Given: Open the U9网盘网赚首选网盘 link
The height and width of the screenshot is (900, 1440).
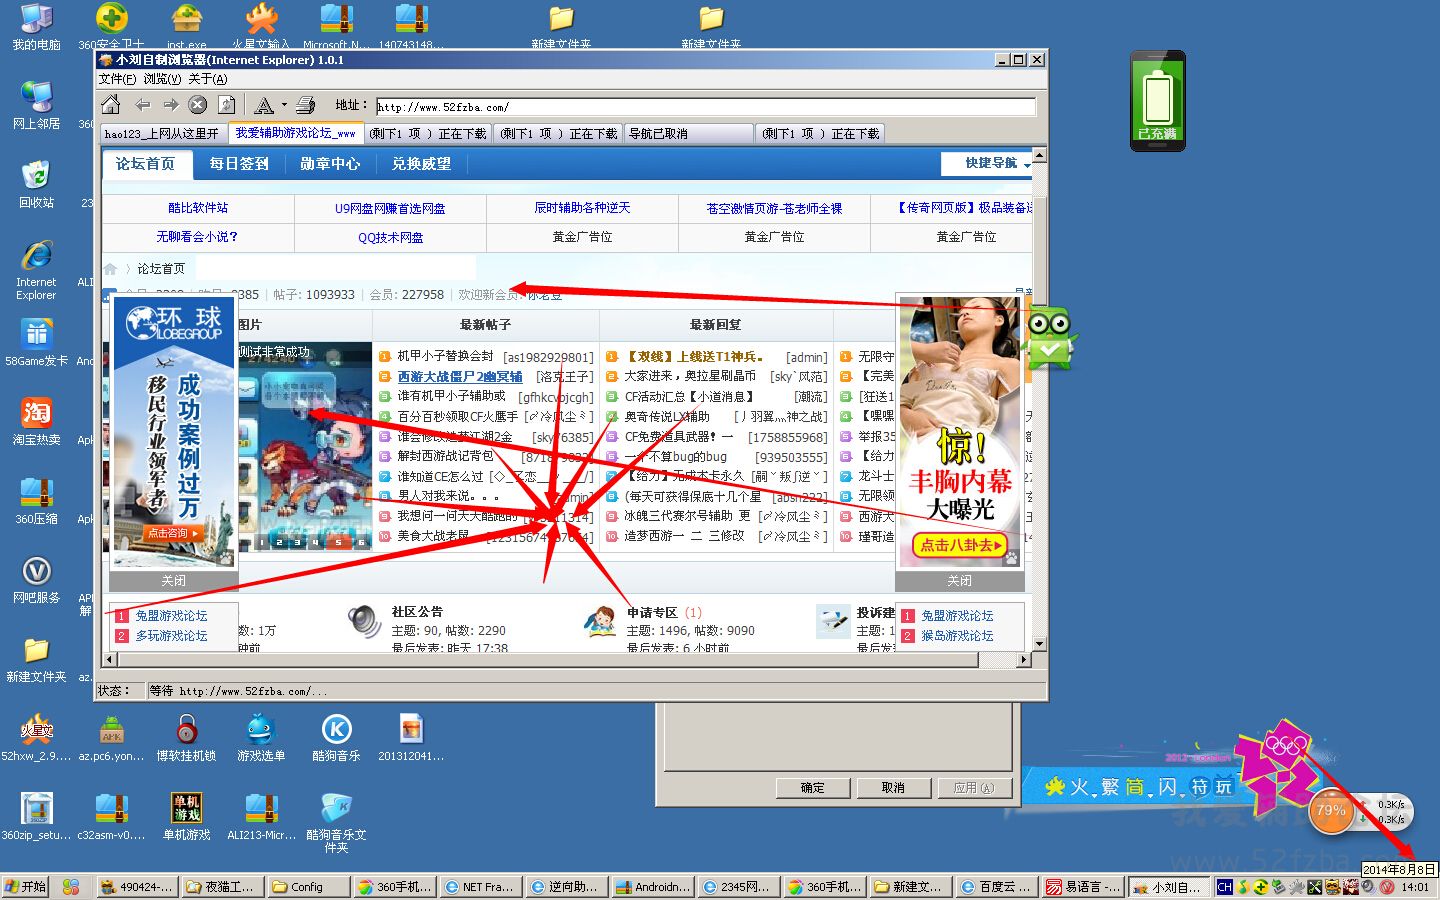Looking at the screenshot, I should click(390, 208).
